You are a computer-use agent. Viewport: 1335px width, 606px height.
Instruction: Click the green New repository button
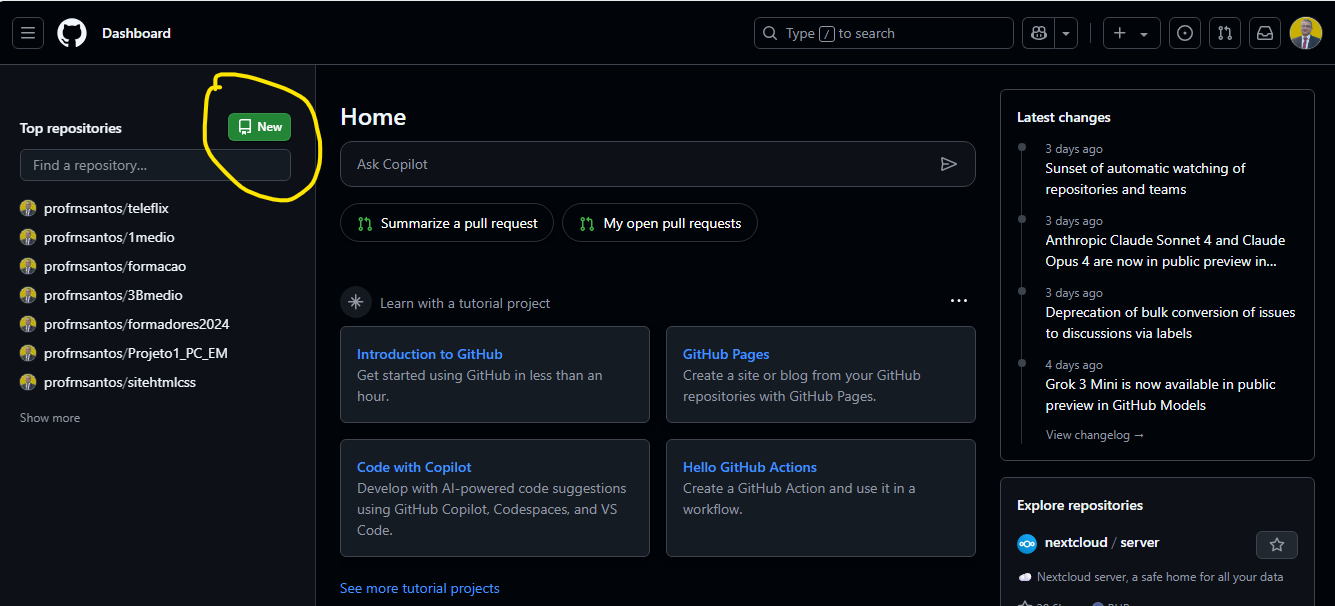(x=259, y=127)
